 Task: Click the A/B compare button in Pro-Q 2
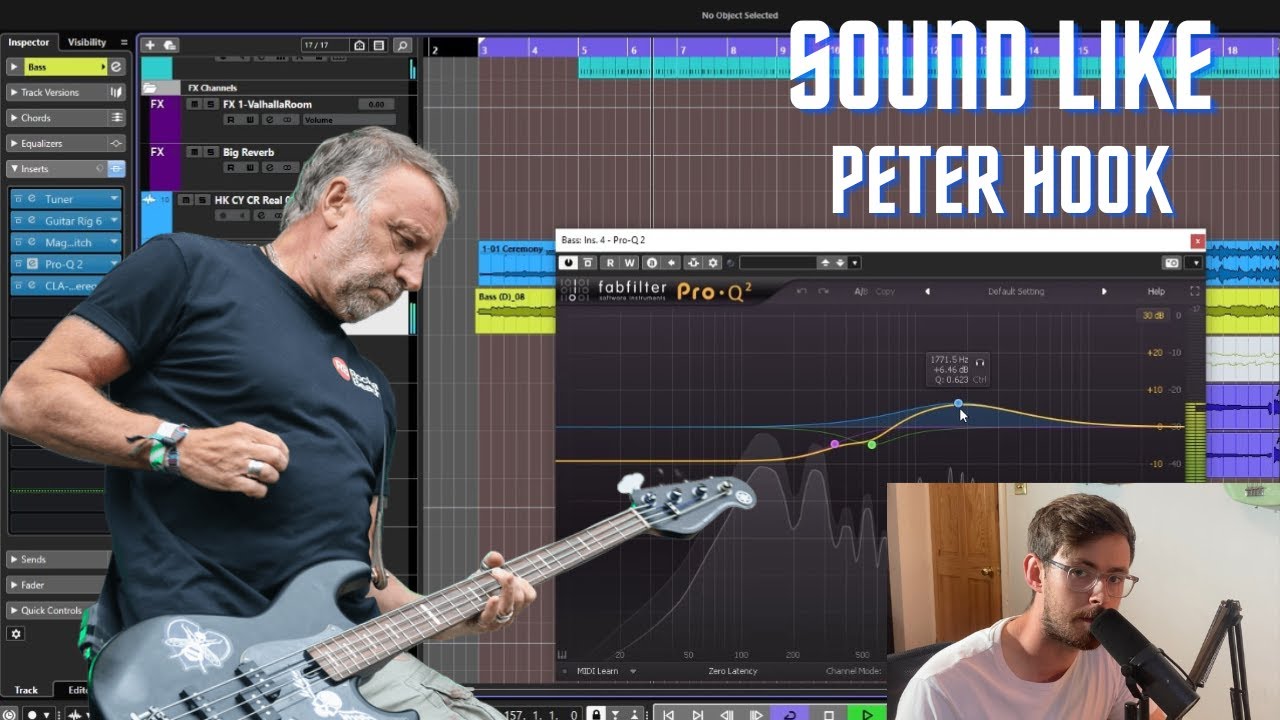click(x=859, y=291)
